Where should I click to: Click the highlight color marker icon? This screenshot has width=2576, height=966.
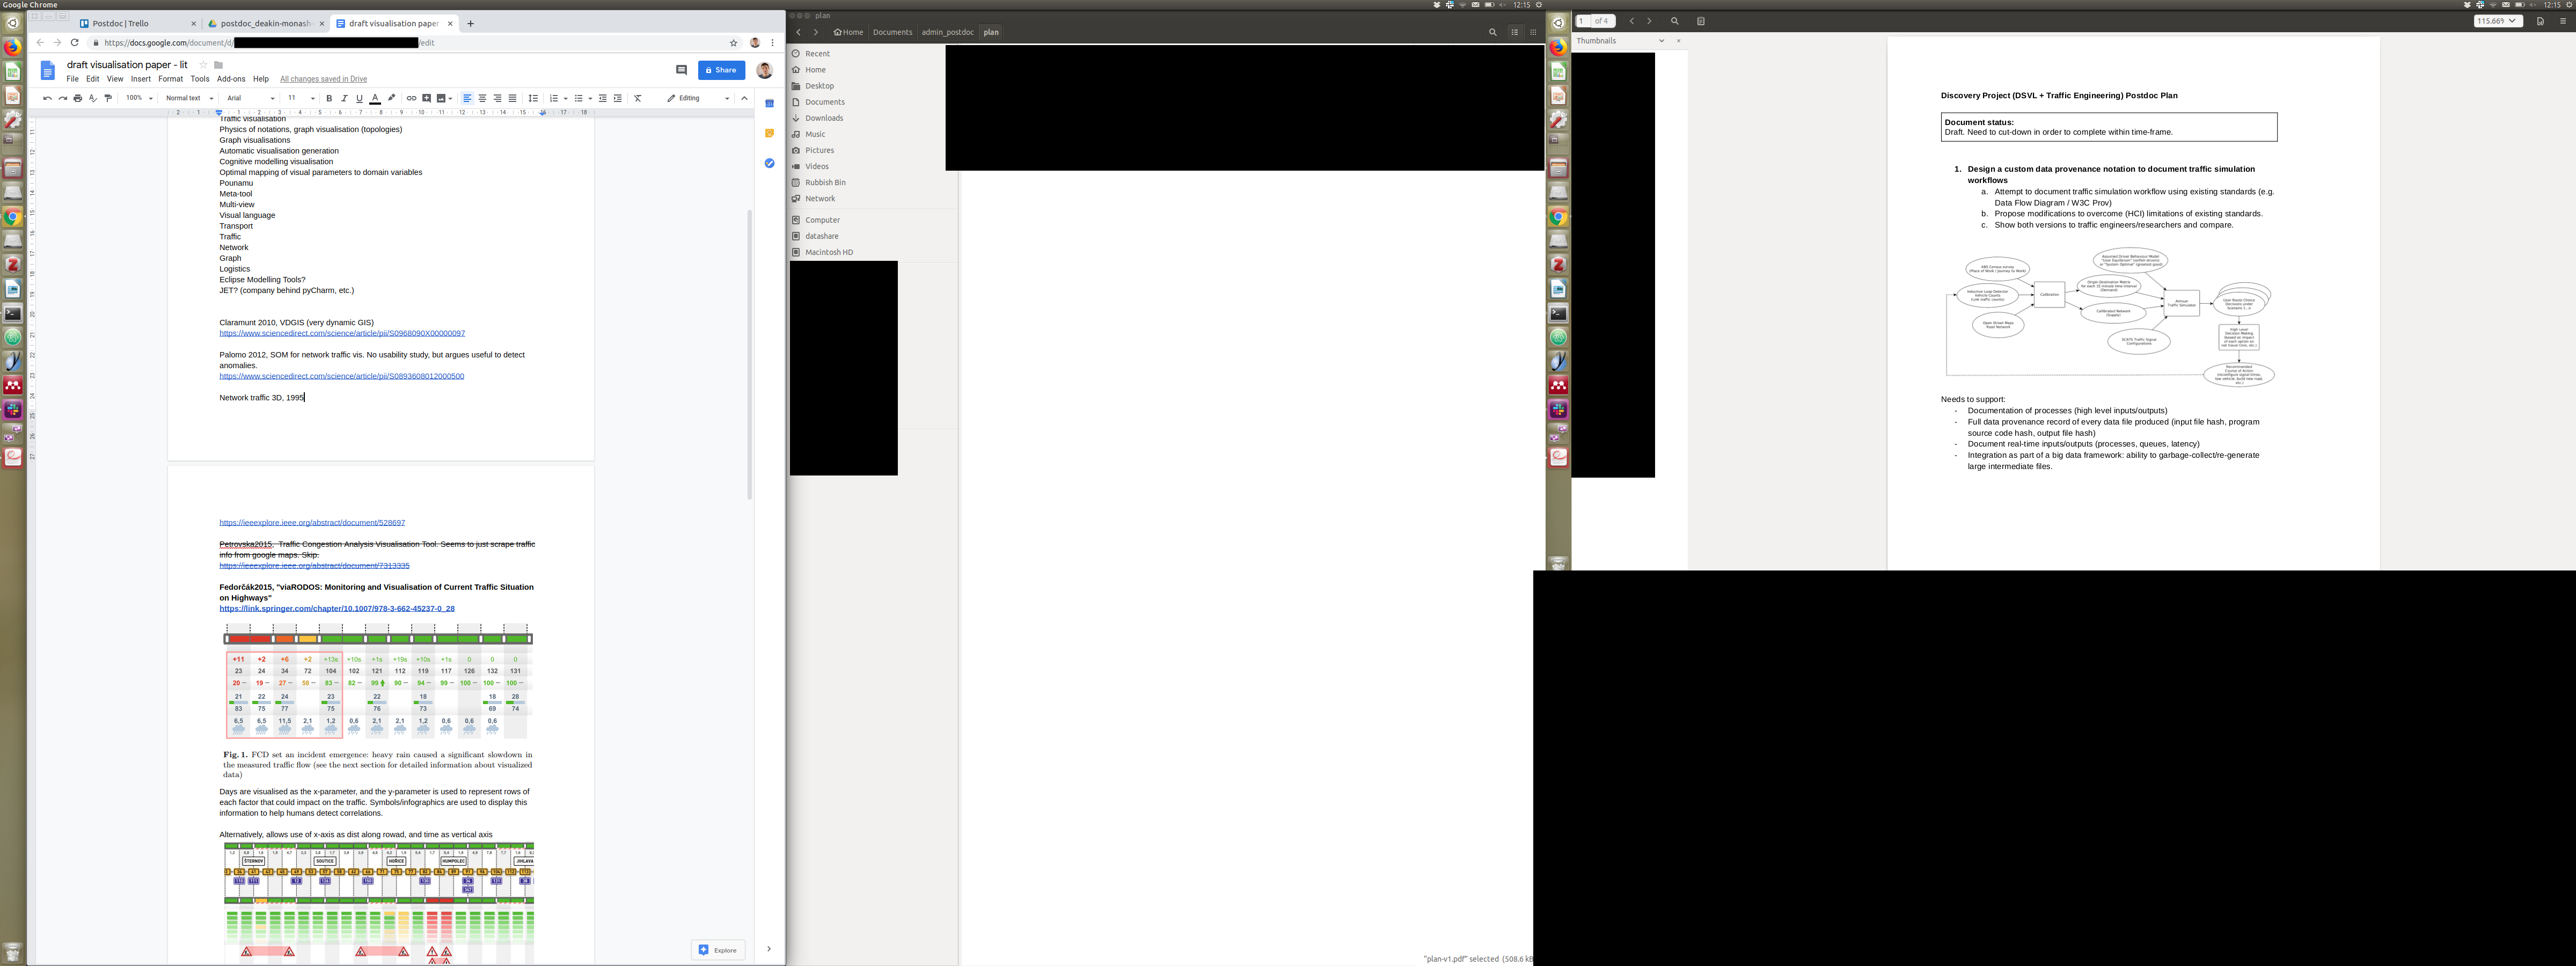coord(392,98)
